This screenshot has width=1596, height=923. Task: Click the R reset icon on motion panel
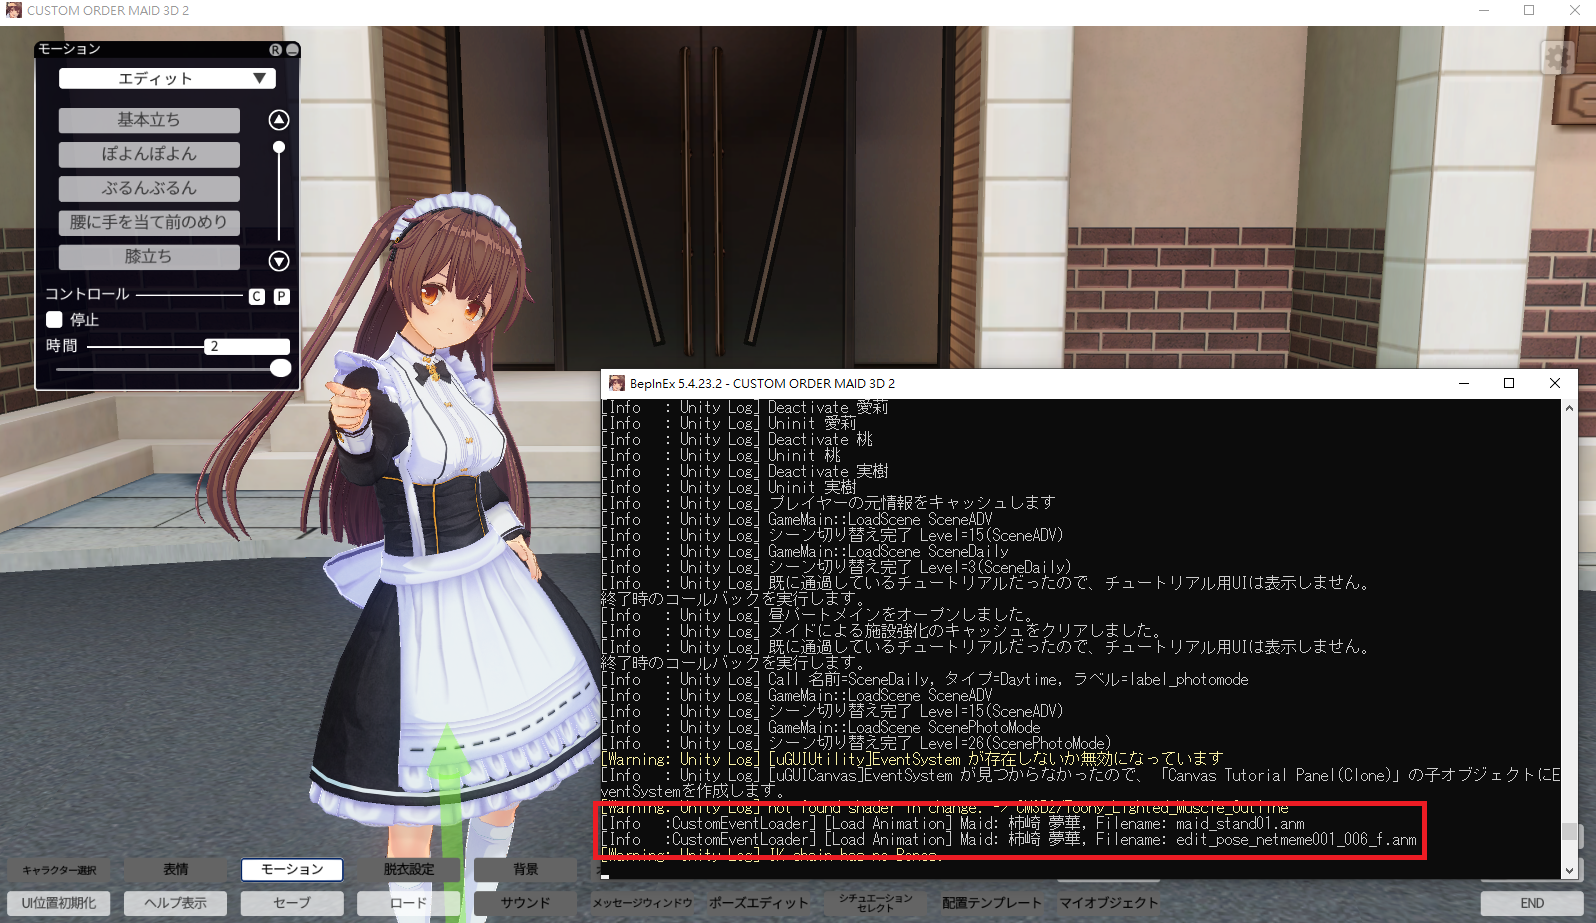click(x=276, y=49)
